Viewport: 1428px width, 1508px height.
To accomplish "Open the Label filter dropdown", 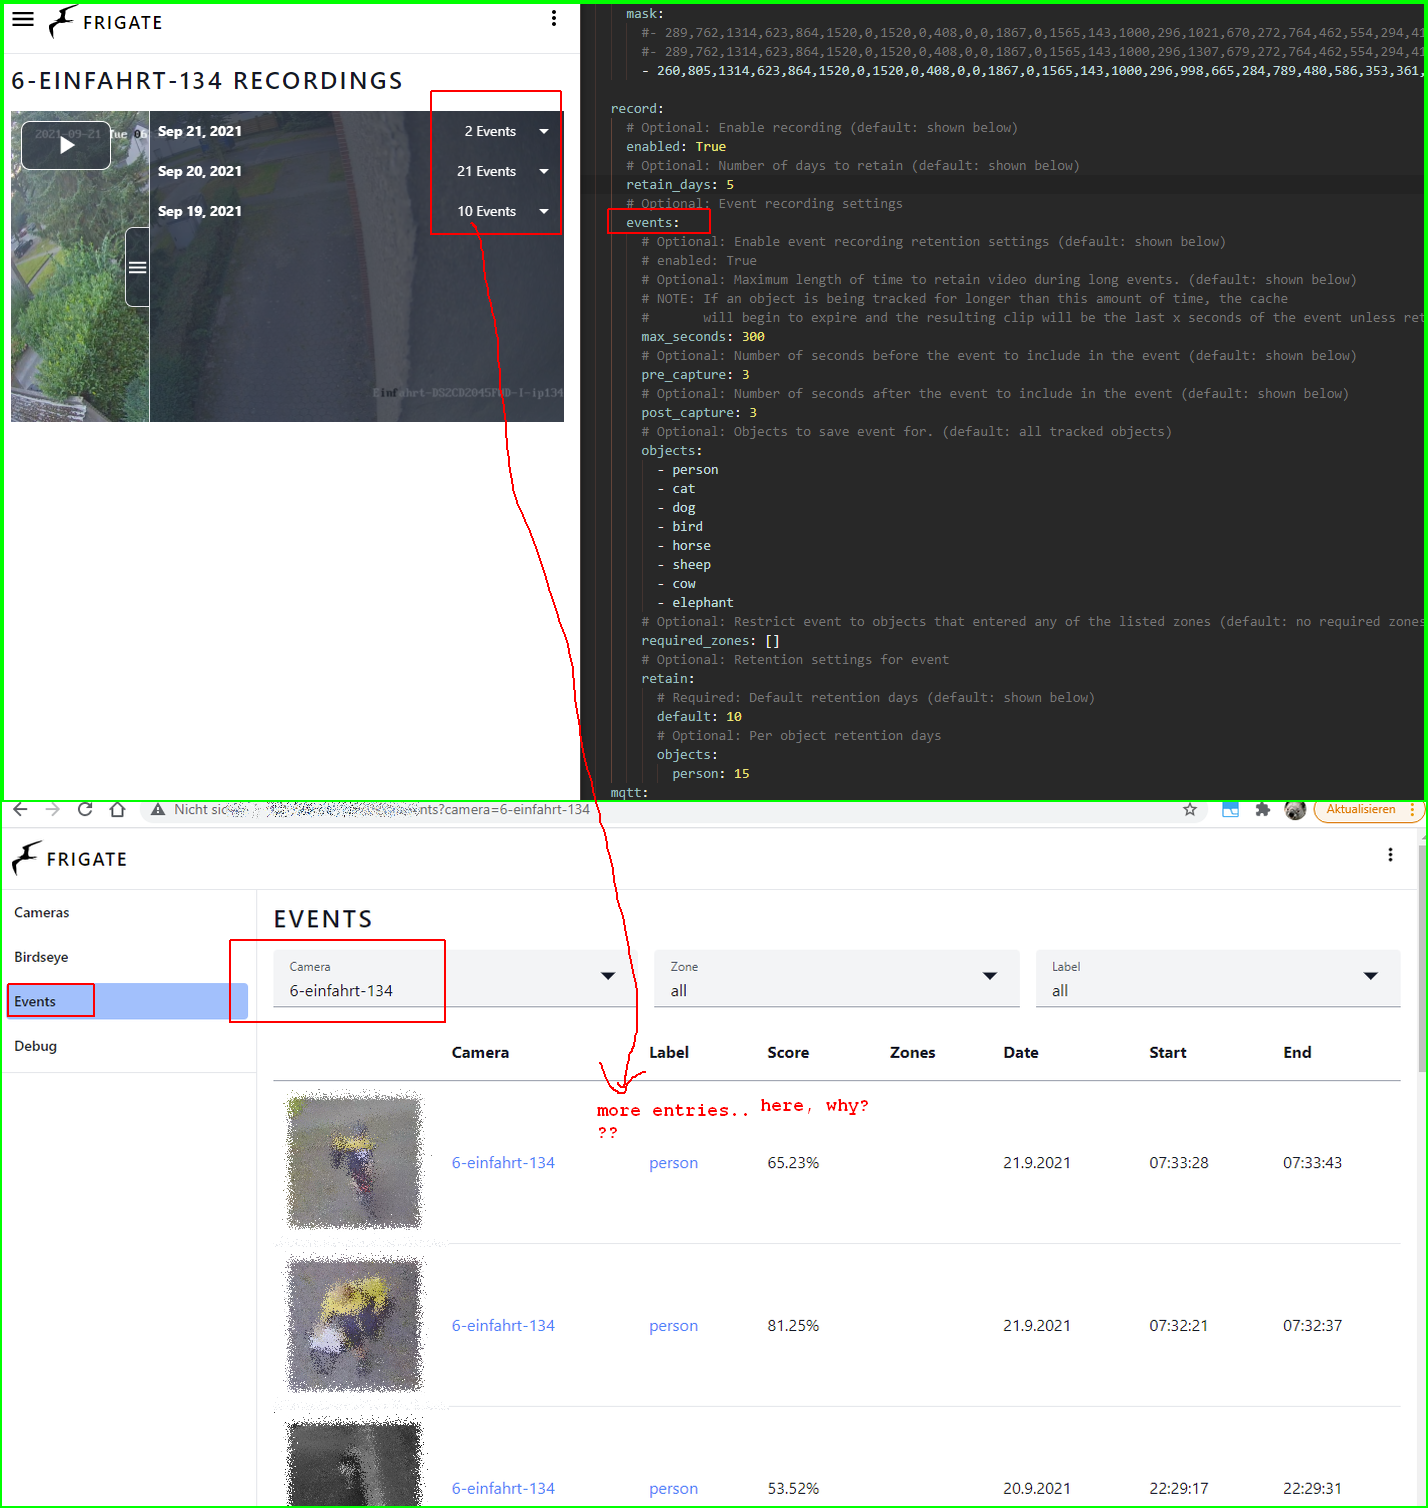I will click(1372, 977).
